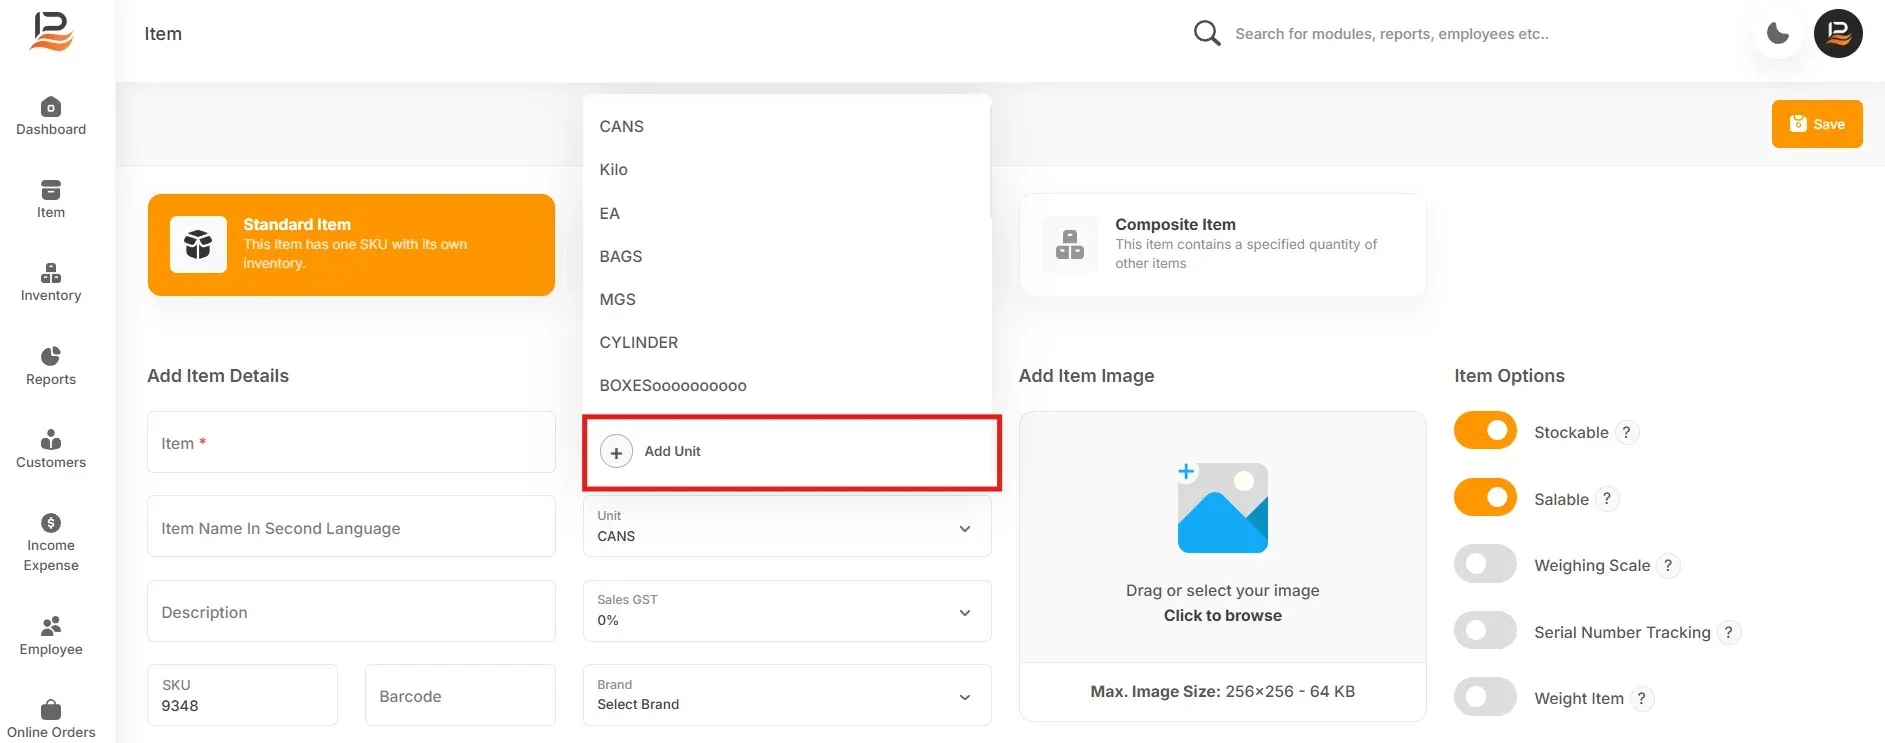Viewport: 1885px width, 743px height.
Task: Open the Employee section icon
Action: tap(51, 626)
